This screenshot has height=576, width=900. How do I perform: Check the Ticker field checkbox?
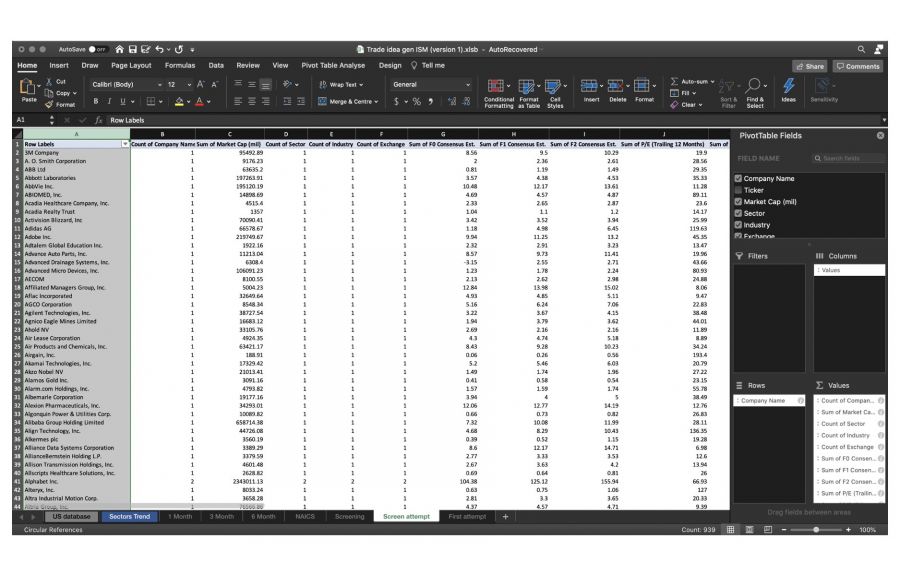738,190
